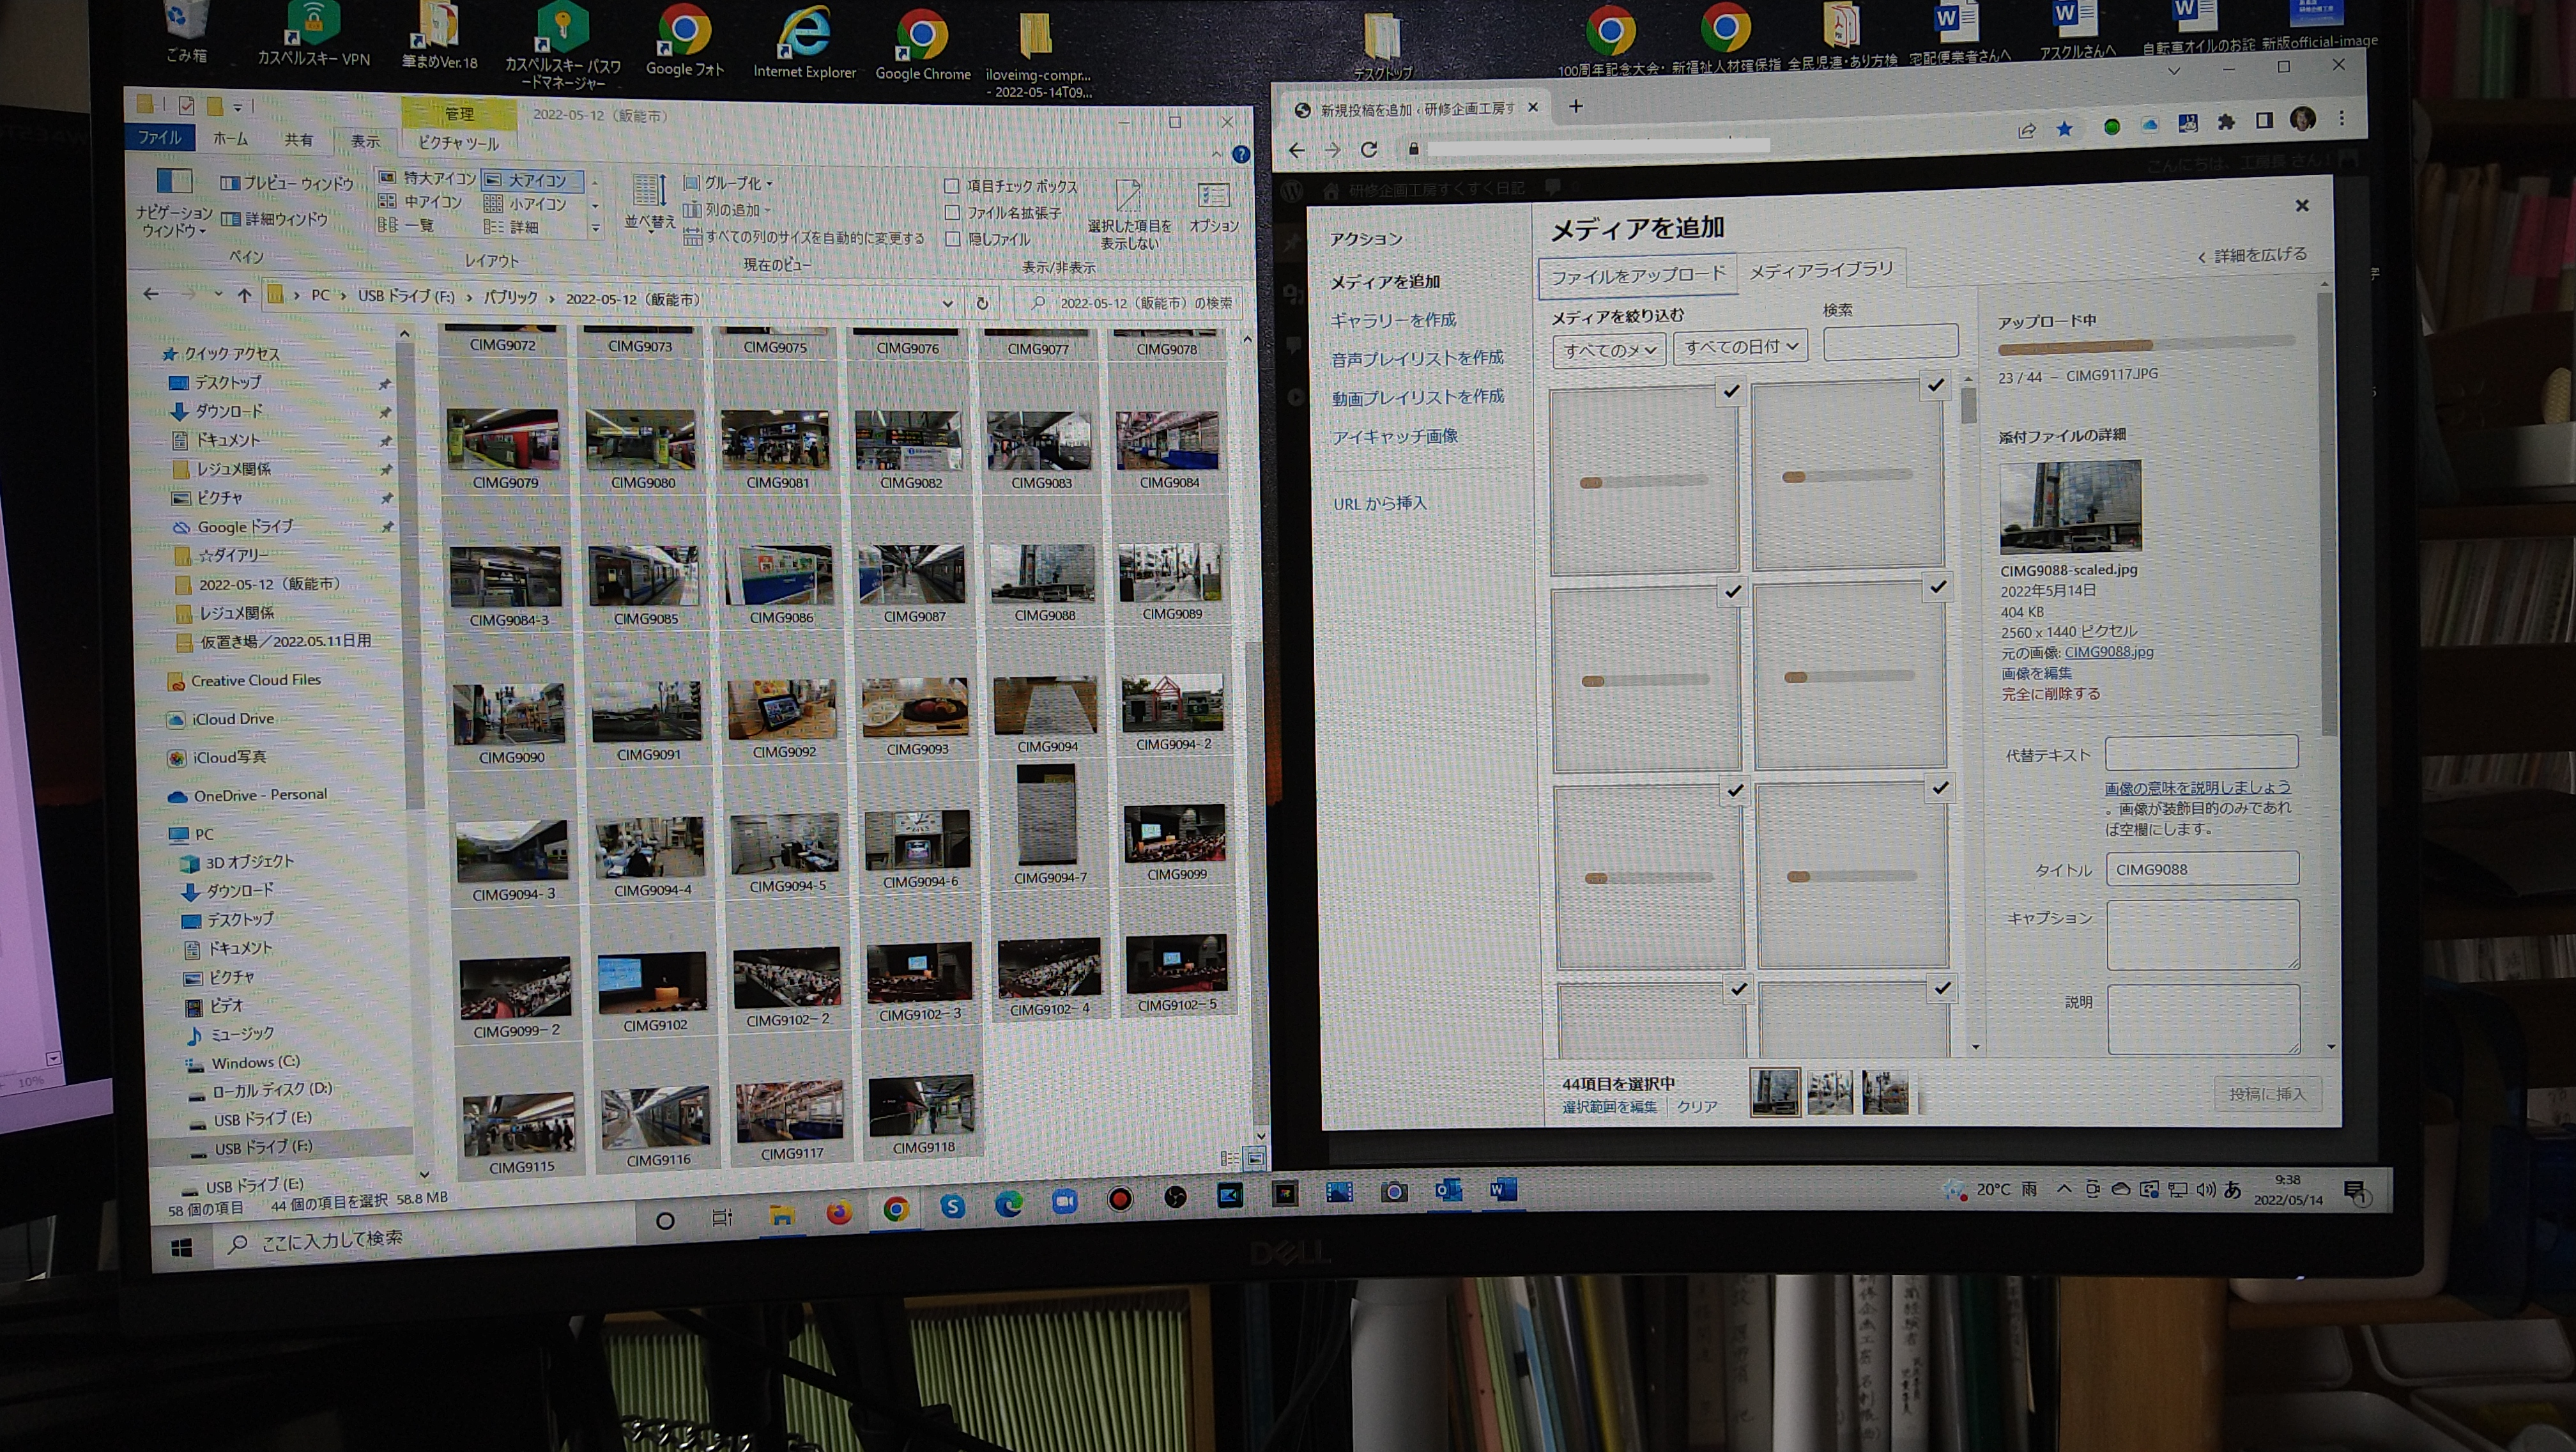Open Firefox from taskbar
This screenshot has height=1452, width=2576.
tap(839, 1212)
